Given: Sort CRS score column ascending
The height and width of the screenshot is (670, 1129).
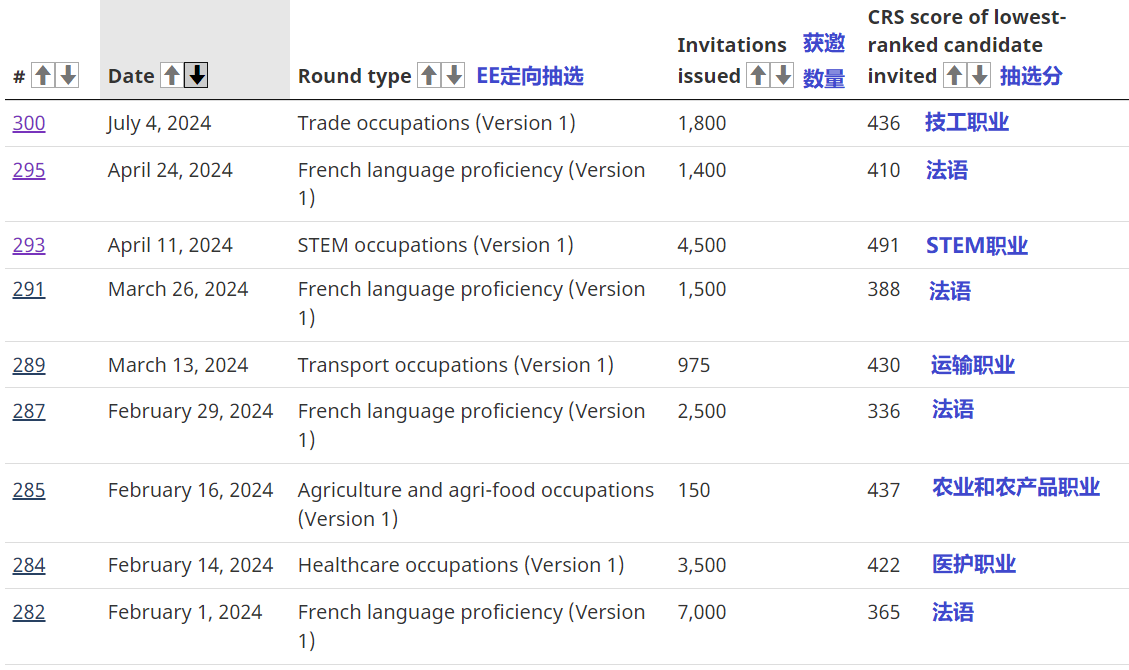Looking at the screenshot, I should coord(957,75).
